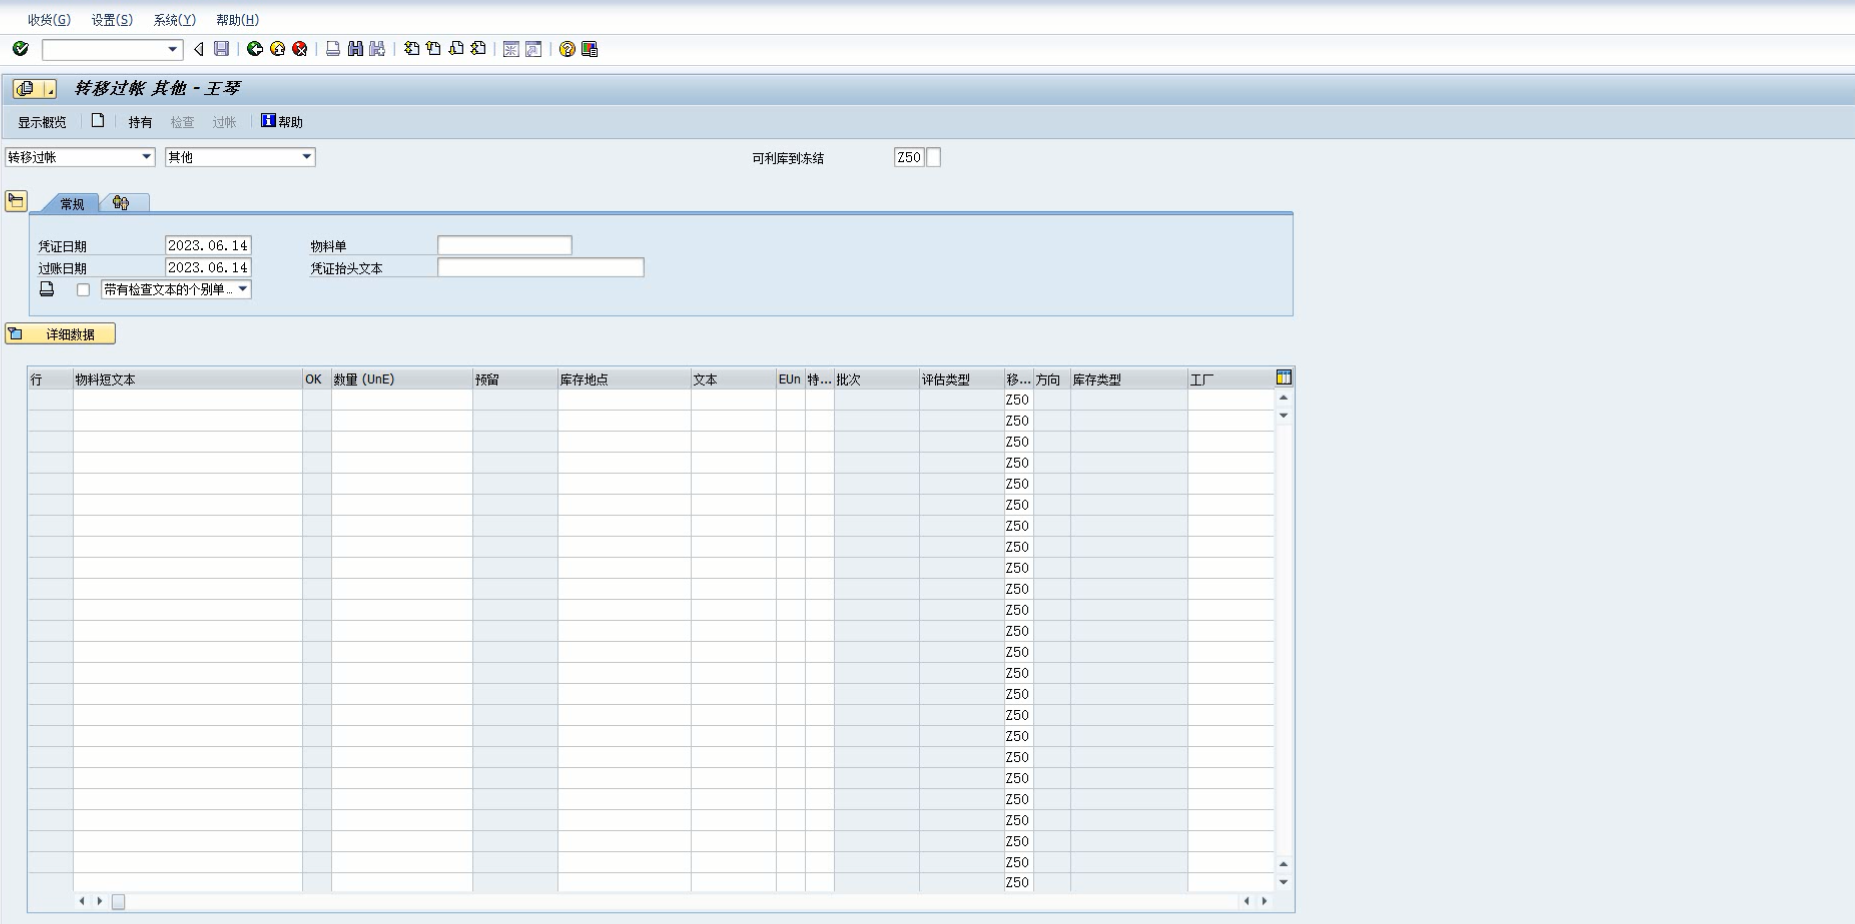This screenshot has width=1855, height=924.
Task: Click the Customize Local Layout monitor icon
Action: point(589,49)
